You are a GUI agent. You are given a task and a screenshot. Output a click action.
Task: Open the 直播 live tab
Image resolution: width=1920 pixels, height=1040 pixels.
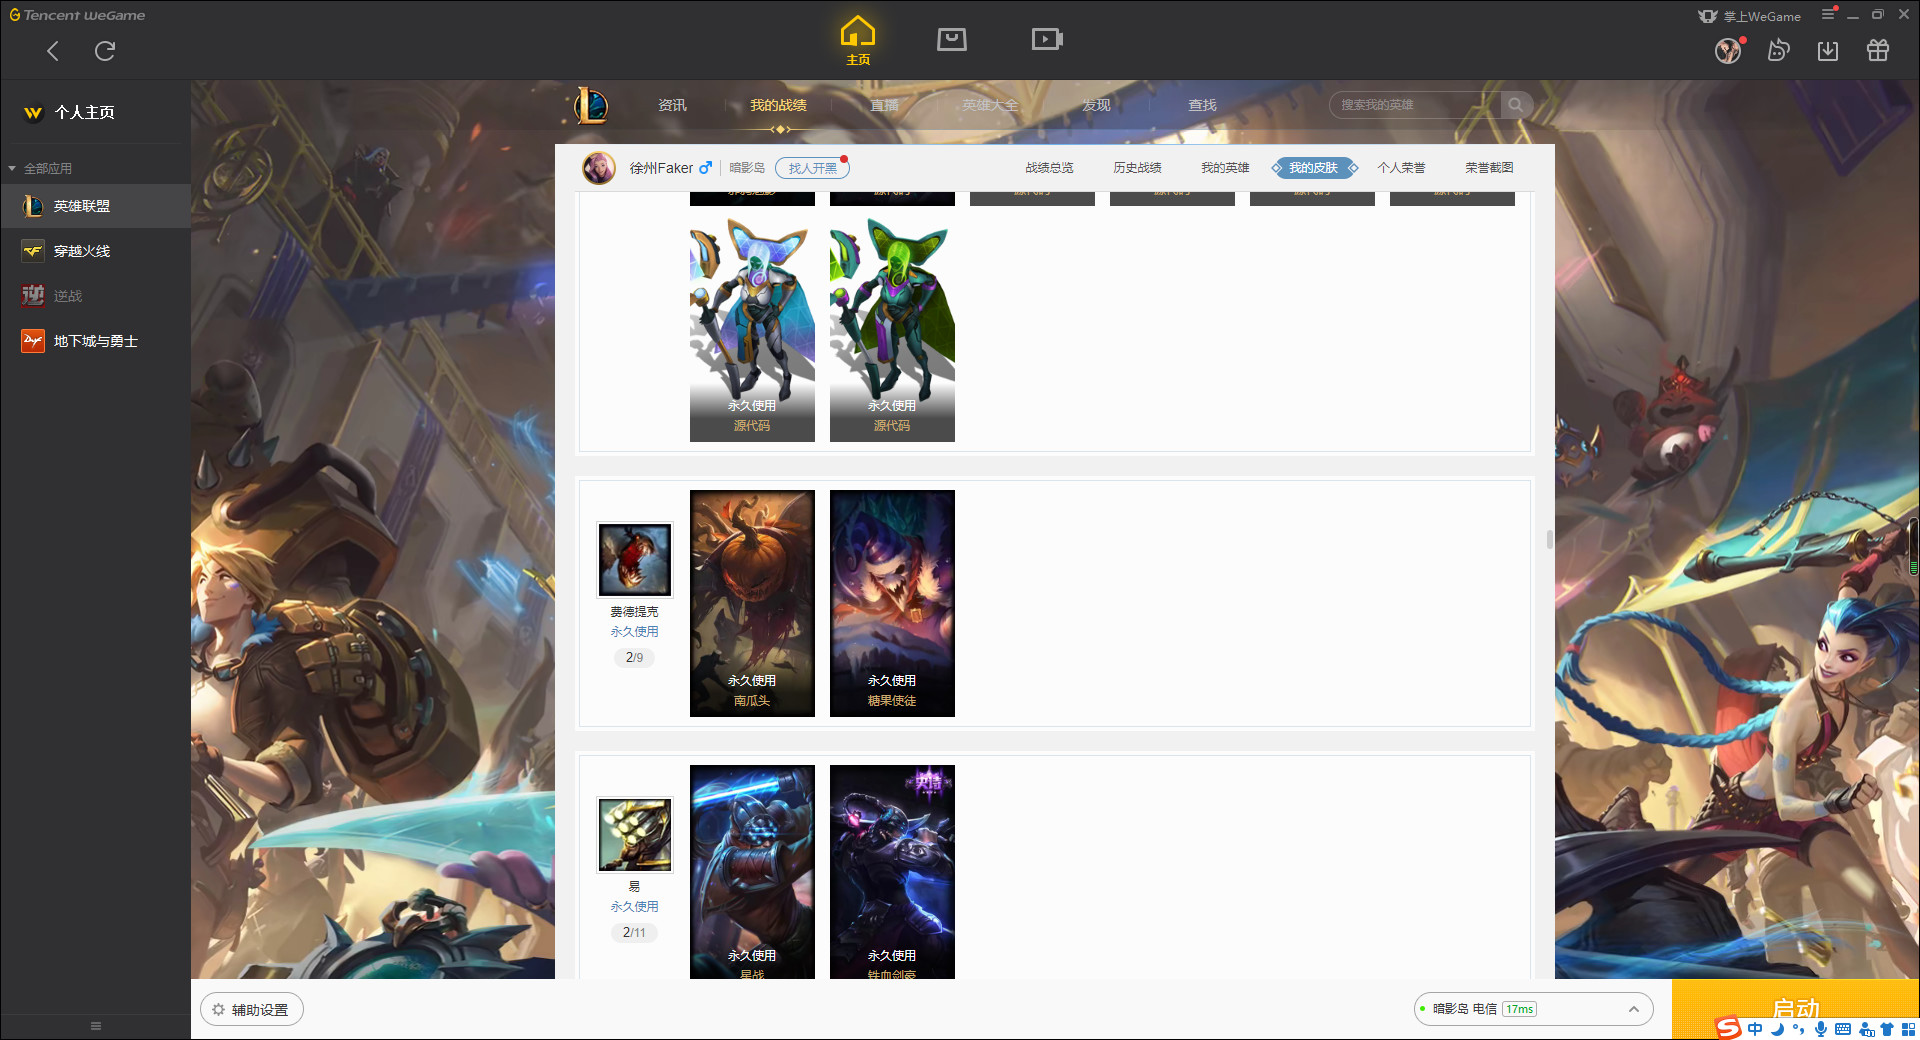click(884, 105)
